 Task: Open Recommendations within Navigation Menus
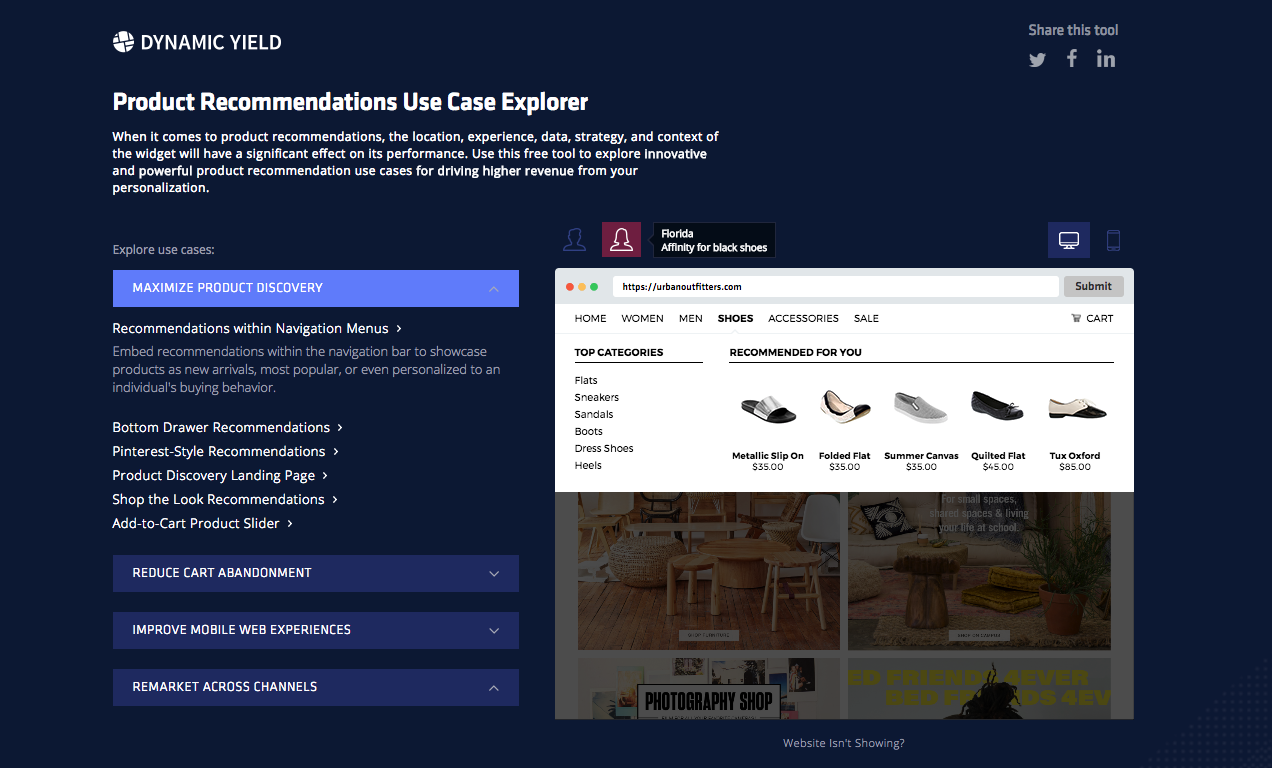pos(257,328)
